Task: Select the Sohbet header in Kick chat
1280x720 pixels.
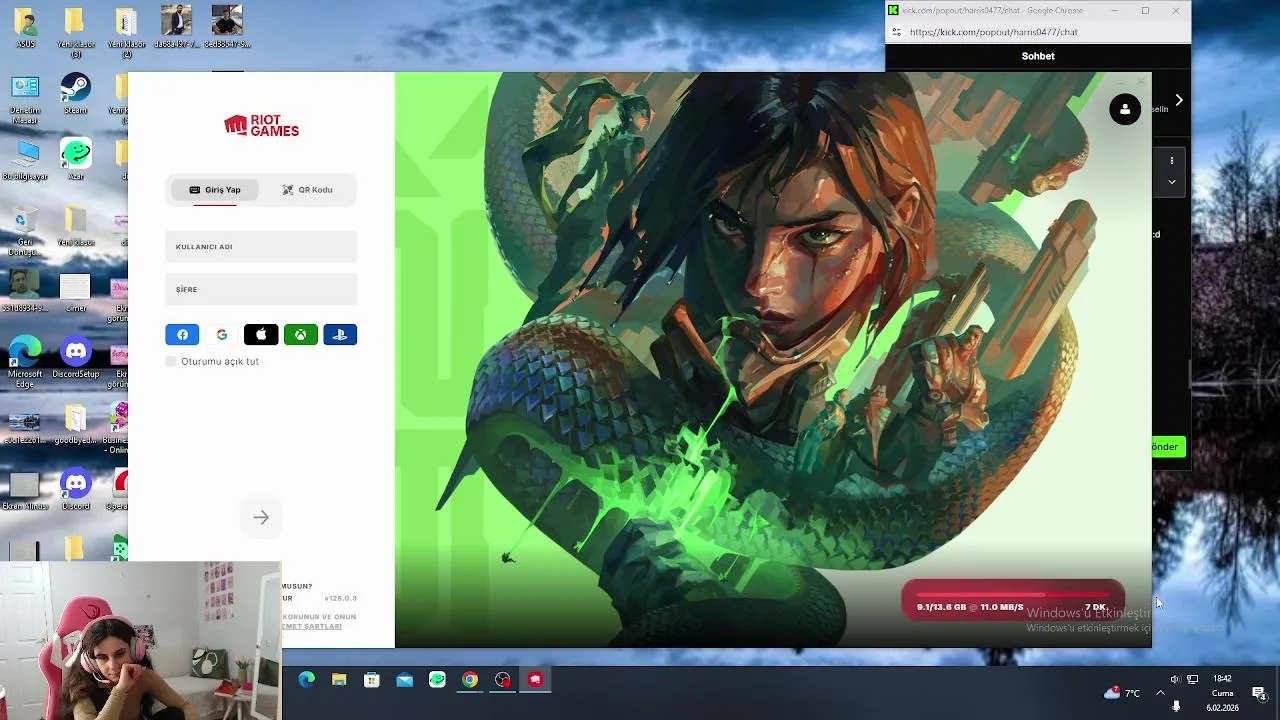Action: coord(1038,56)
